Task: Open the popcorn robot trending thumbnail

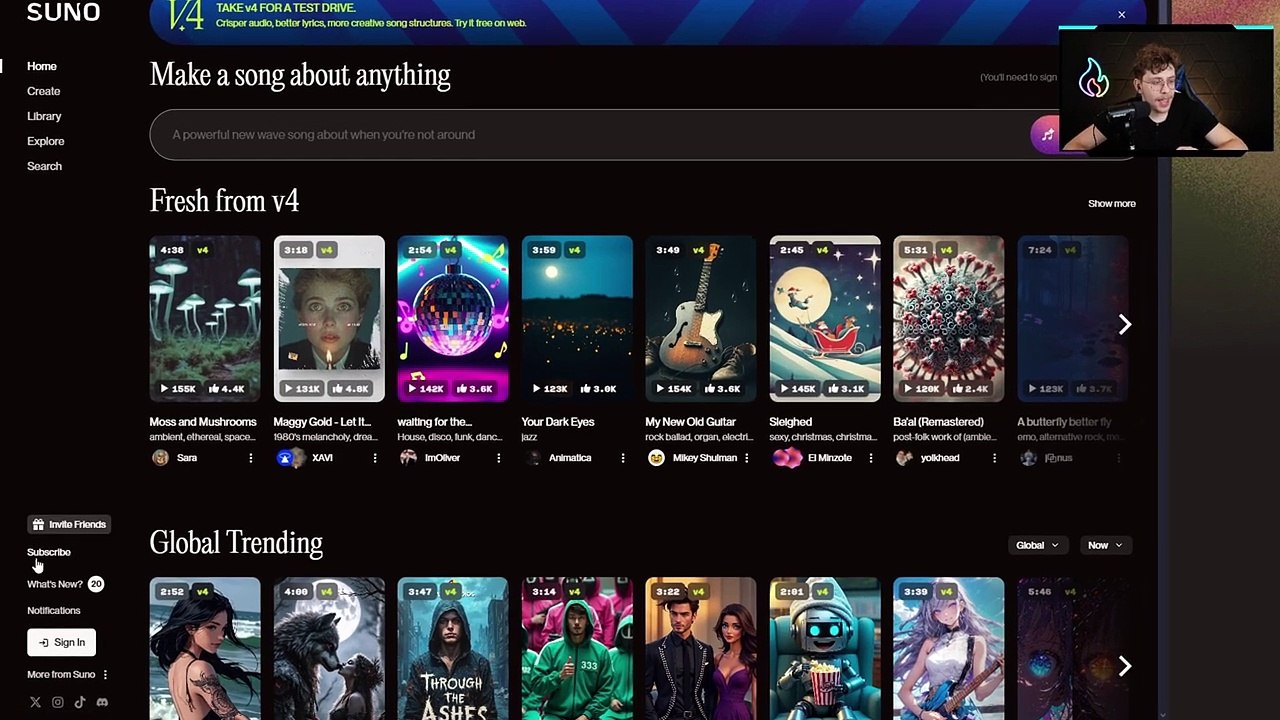Action: [825, 649]
